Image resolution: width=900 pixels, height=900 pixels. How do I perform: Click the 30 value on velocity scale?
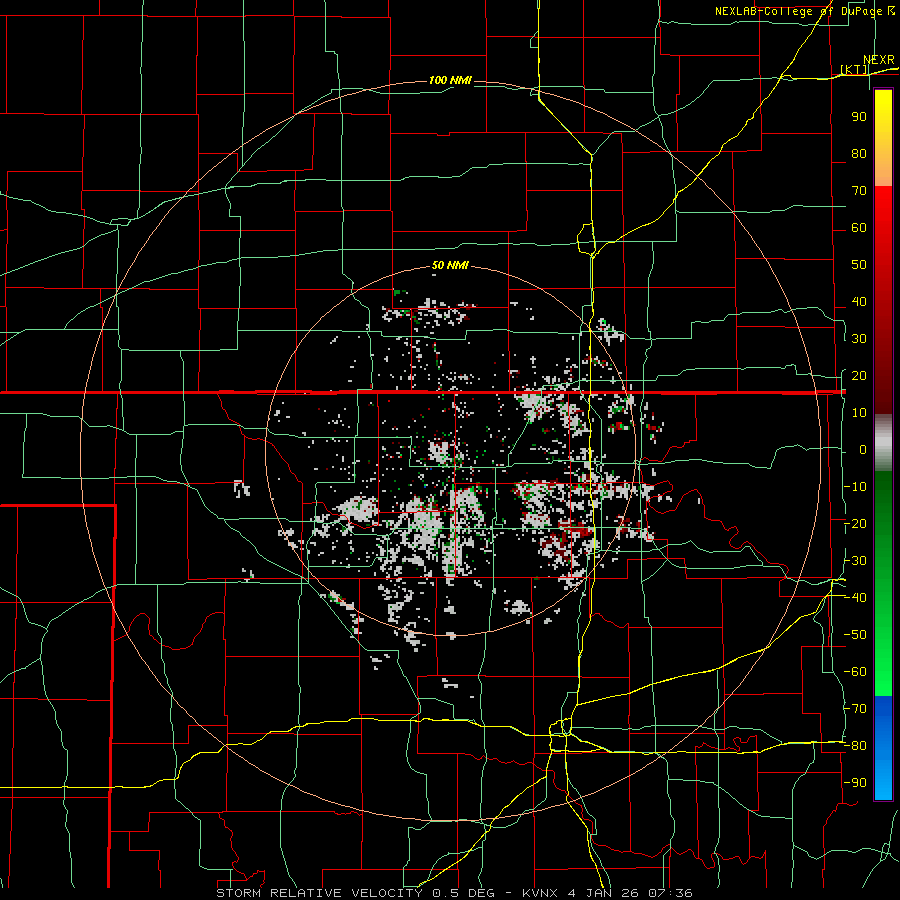tap(859, 339)
